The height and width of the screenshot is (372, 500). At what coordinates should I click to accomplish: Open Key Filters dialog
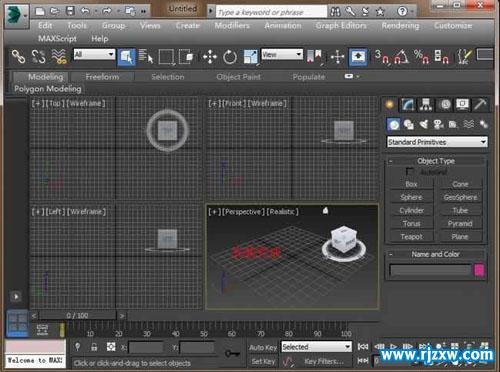tap(324, 361)
